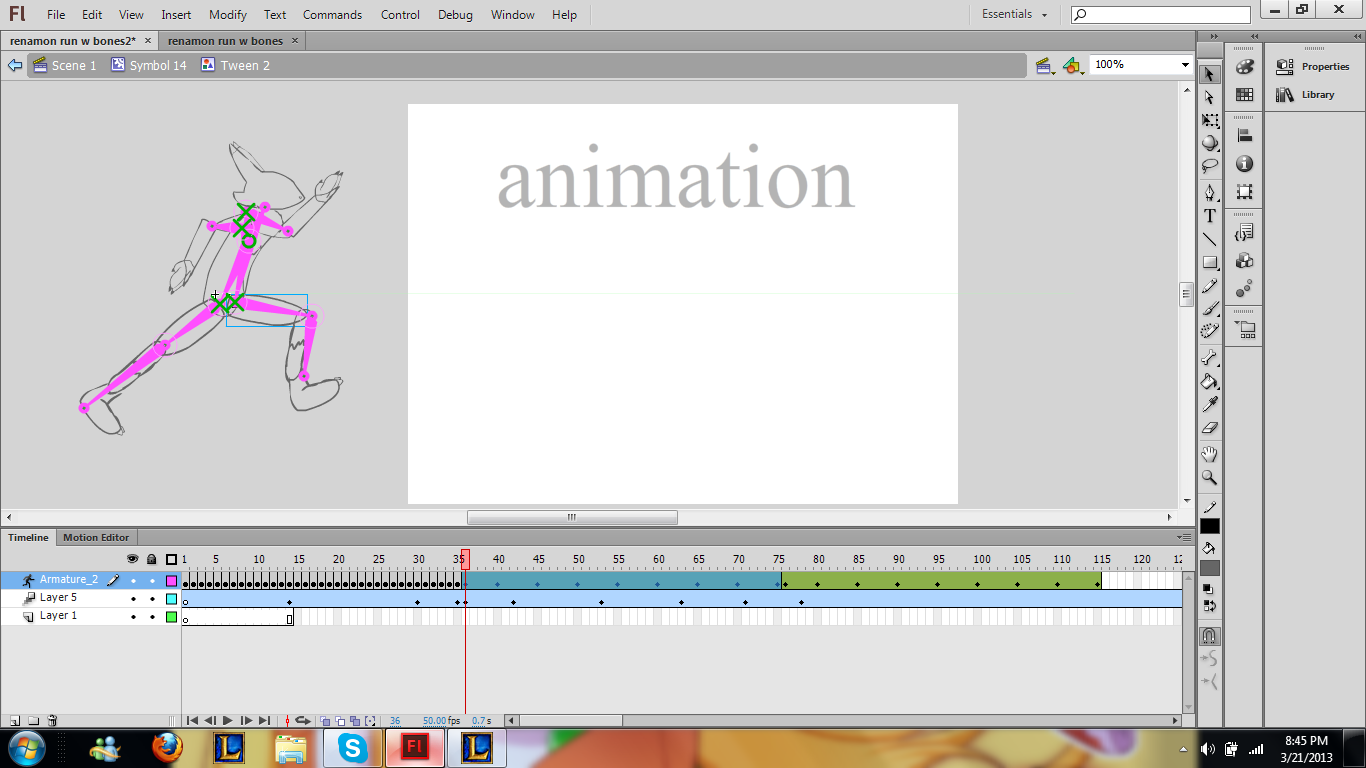The width and height of the screenshot is (1366, 768).
Task: Select the Bone tool
Action: [1209, 358]
